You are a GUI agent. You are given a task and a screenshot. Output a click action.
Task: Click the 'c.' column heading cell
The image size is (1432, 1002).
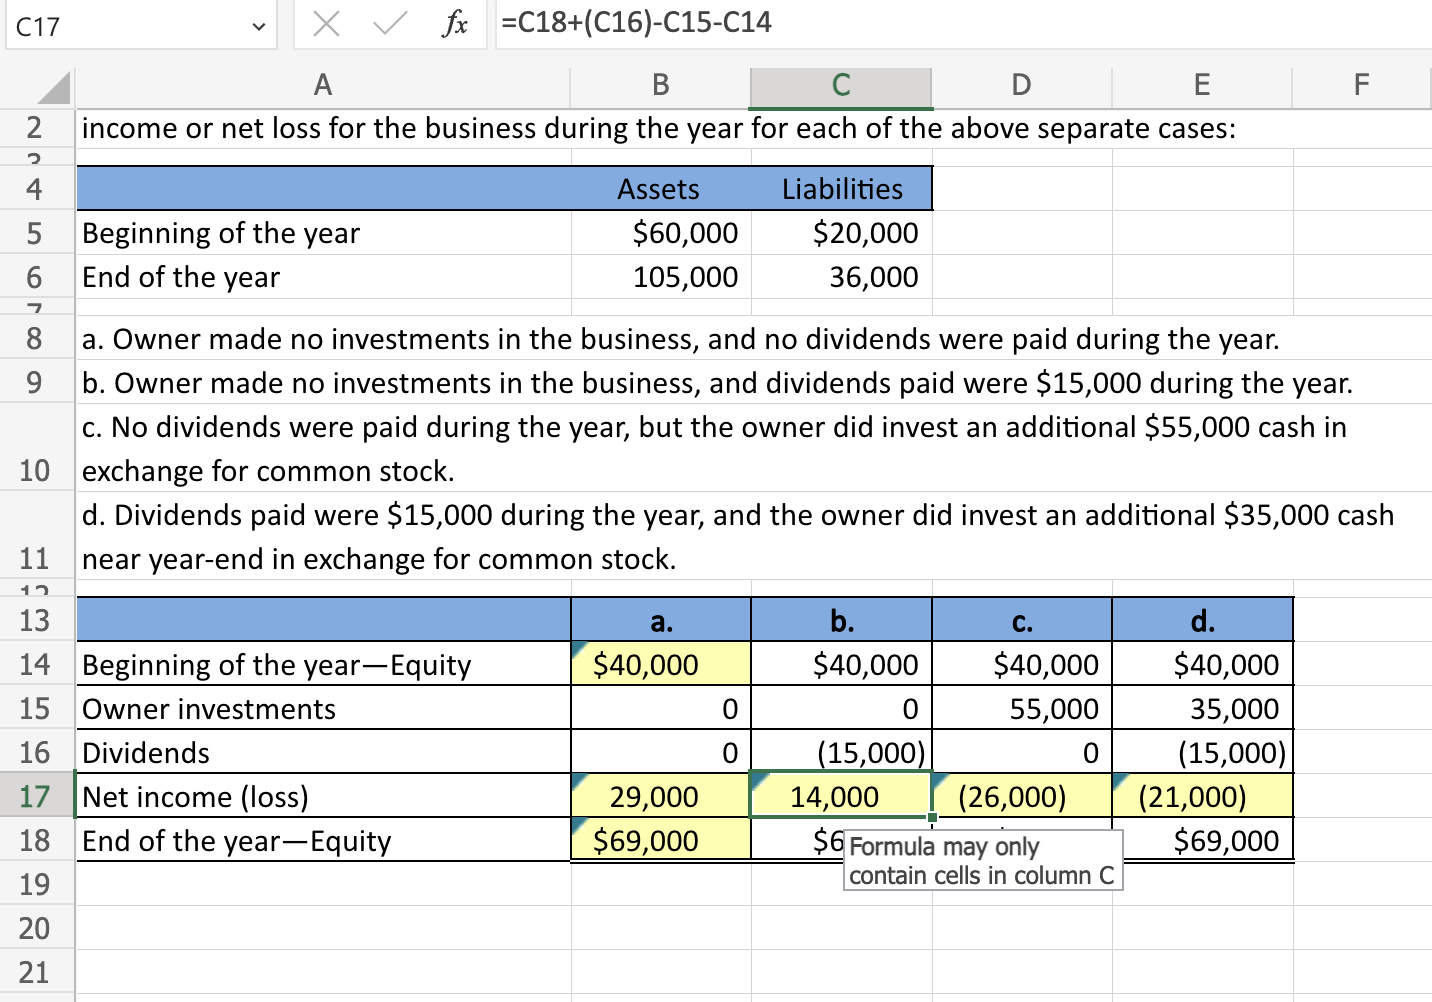(1021, 621)
